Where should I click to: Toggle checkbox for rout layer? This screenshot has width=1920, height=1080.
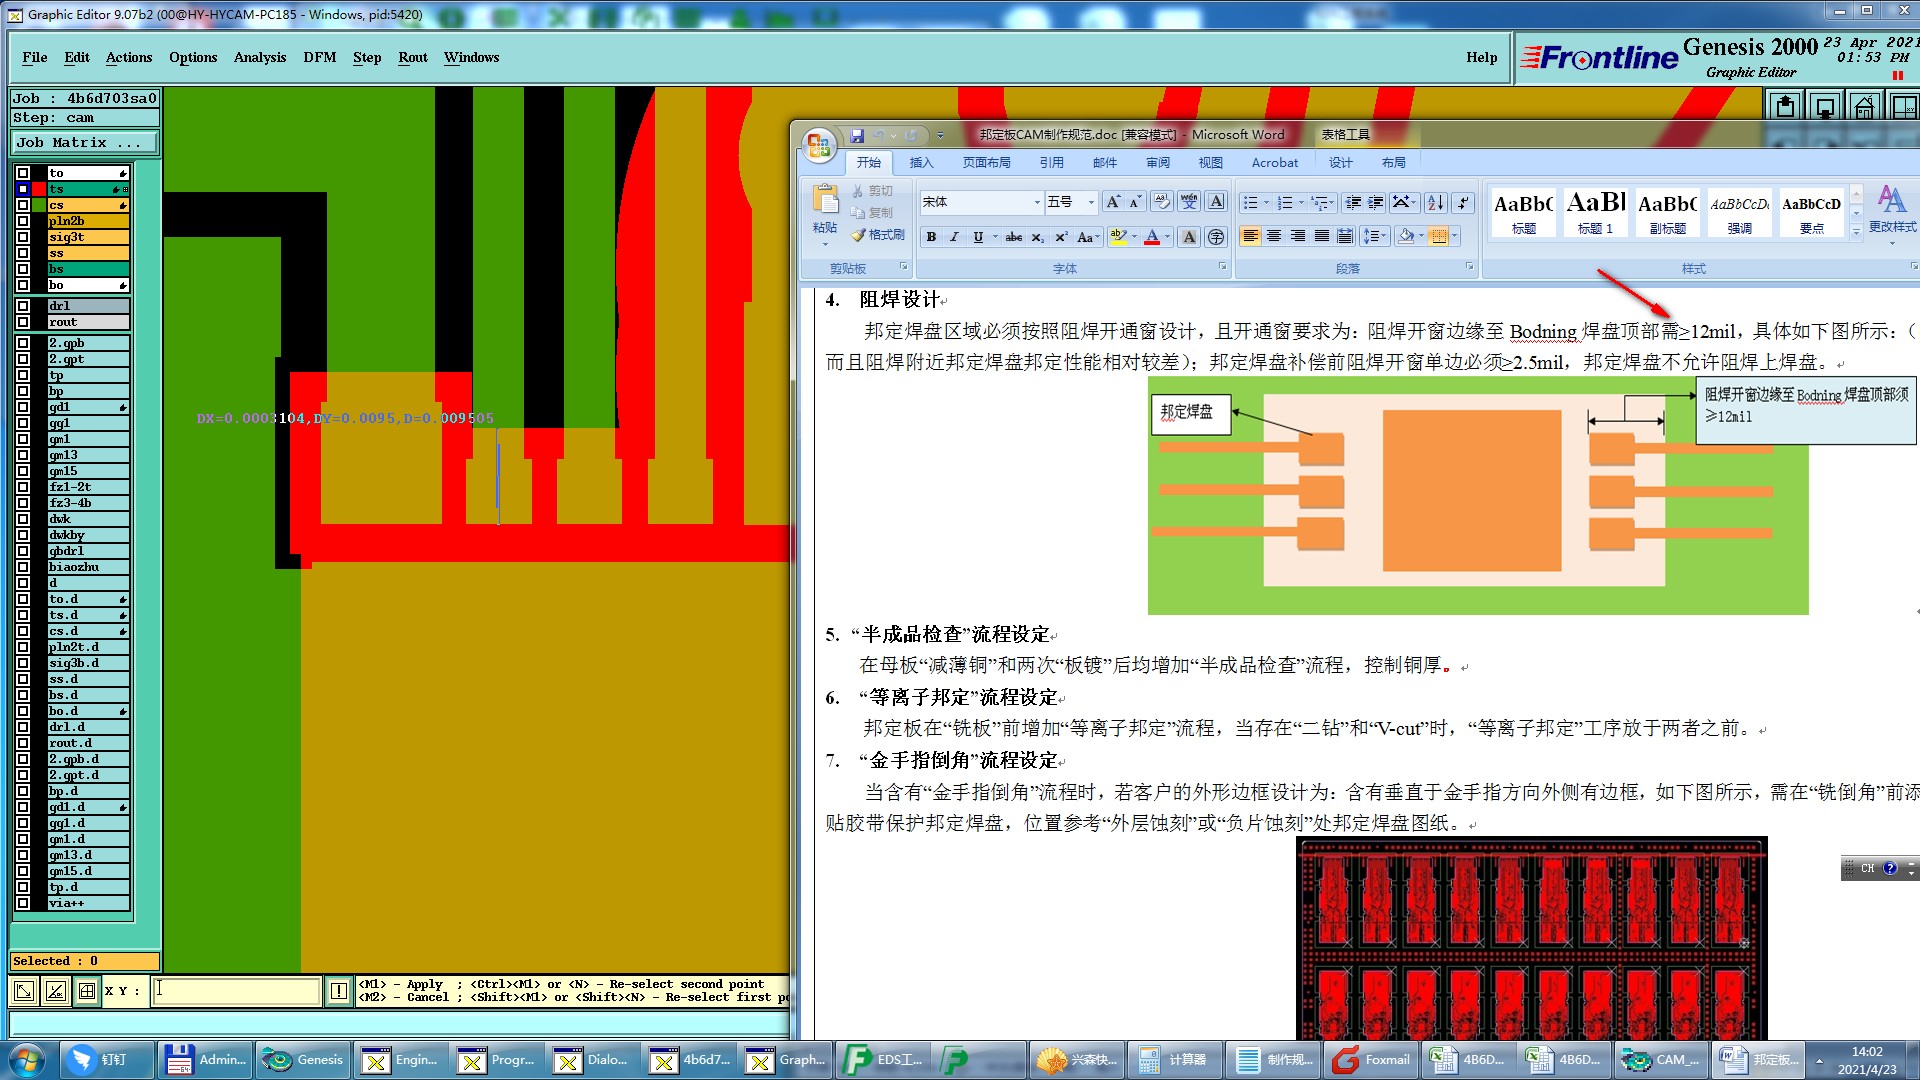[x=23, y=322]
